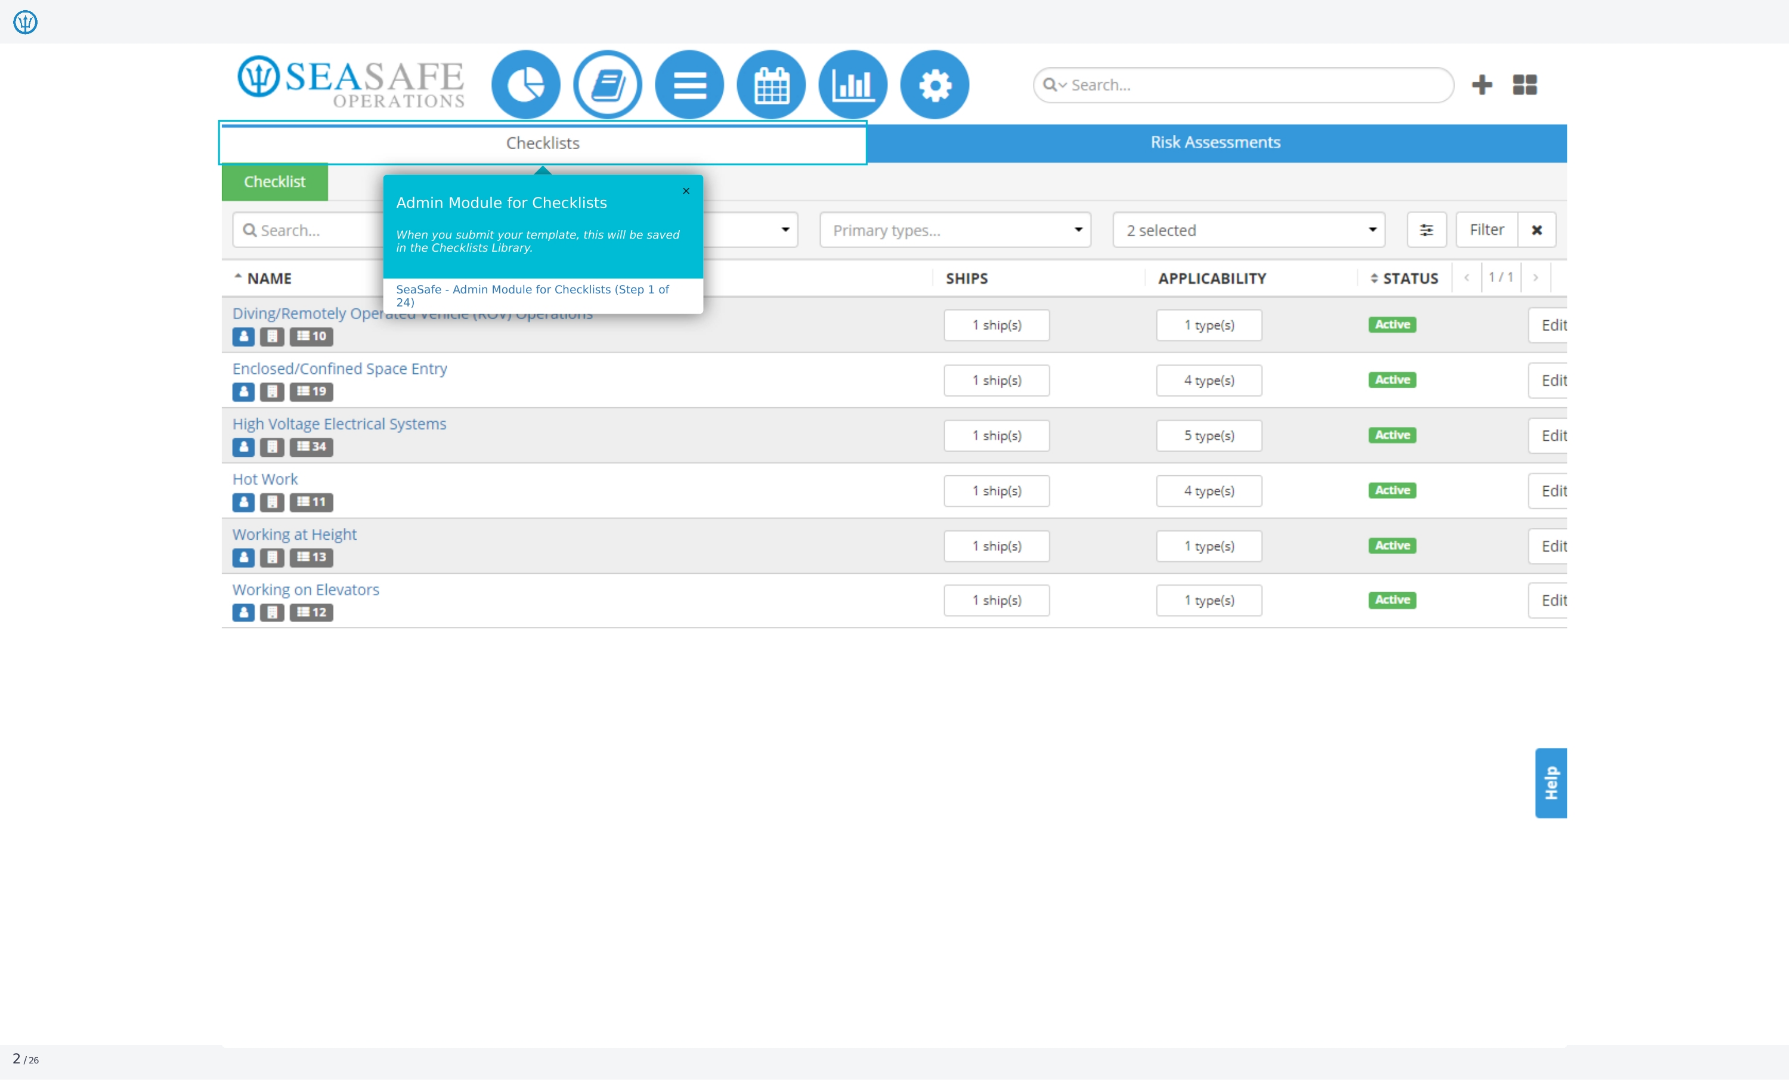
Task: Click the user icon under Working at Height
Action: coord(244,557)
